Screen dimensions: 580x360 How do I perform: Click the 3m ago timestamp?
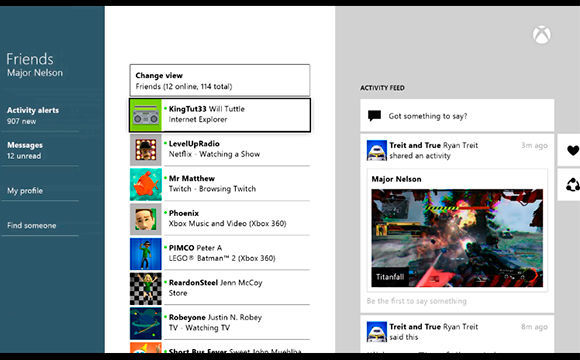(535, 145)
